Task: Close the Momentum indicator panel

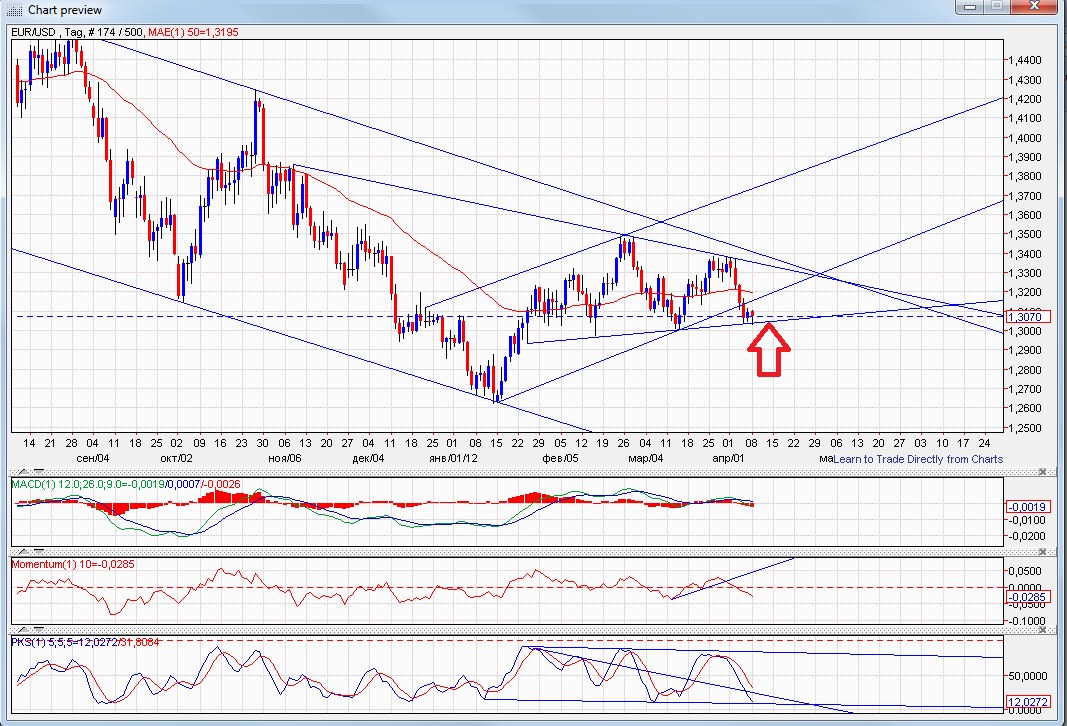Action: pyautogui.click(x=1042, y=551)
